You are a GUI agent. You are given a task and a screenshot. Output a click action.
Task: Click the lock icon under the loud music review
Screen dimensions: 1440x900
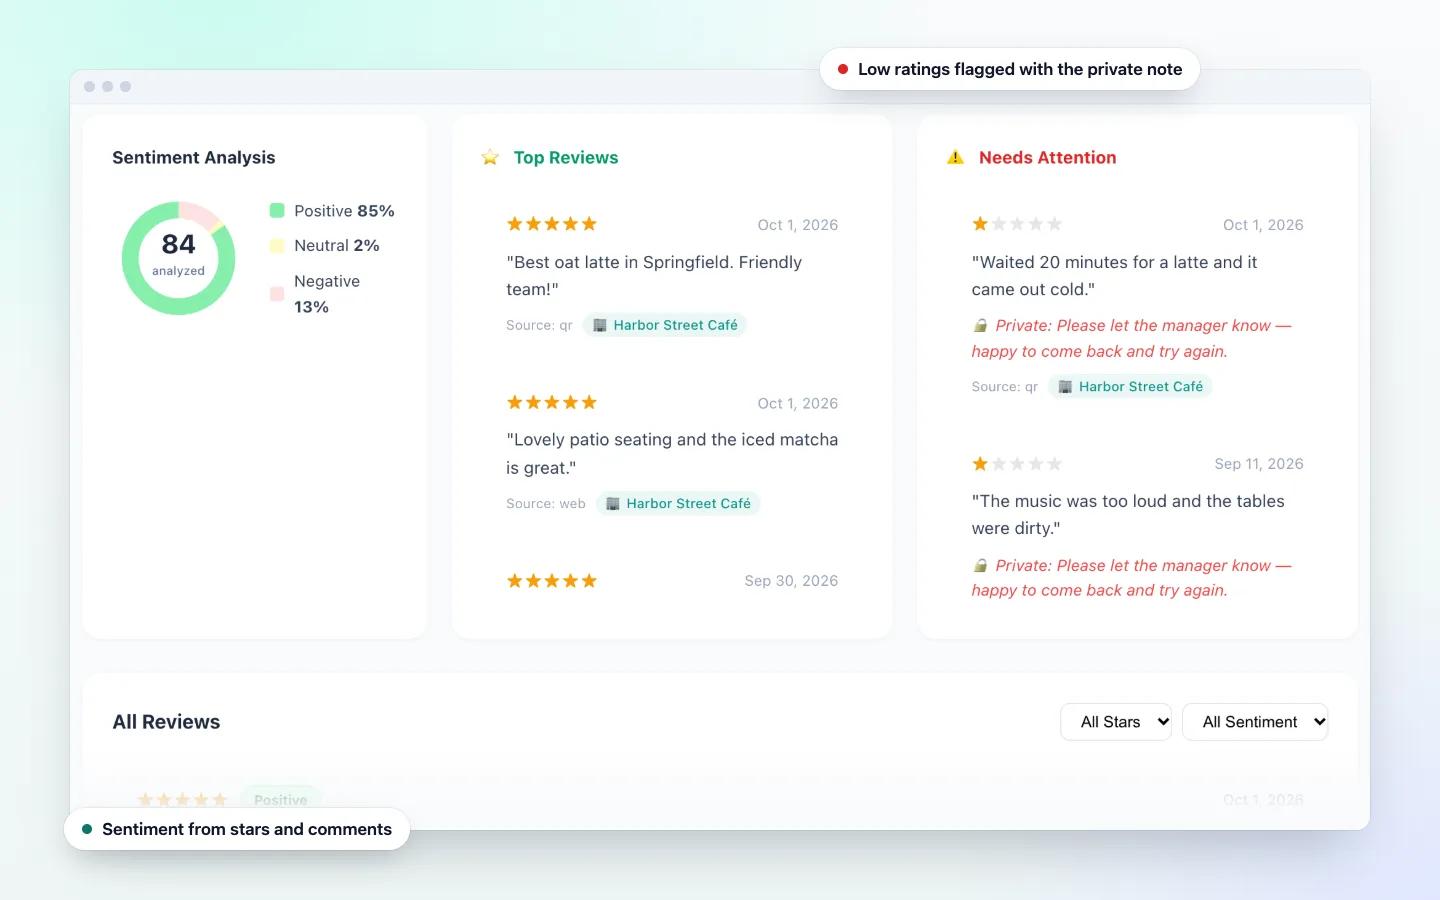981,566
